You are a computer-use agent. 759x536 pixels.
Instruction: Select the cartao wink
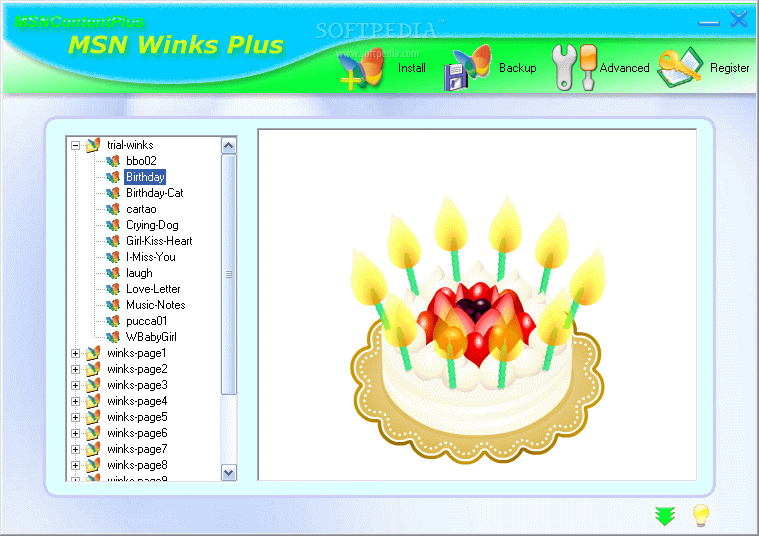pos(141,209)
